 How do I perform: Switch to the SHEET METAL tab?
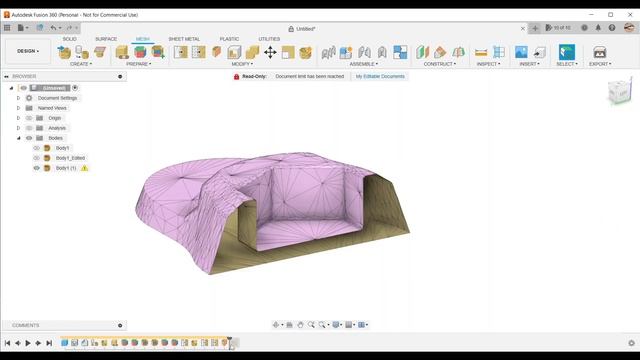(184, 39)
